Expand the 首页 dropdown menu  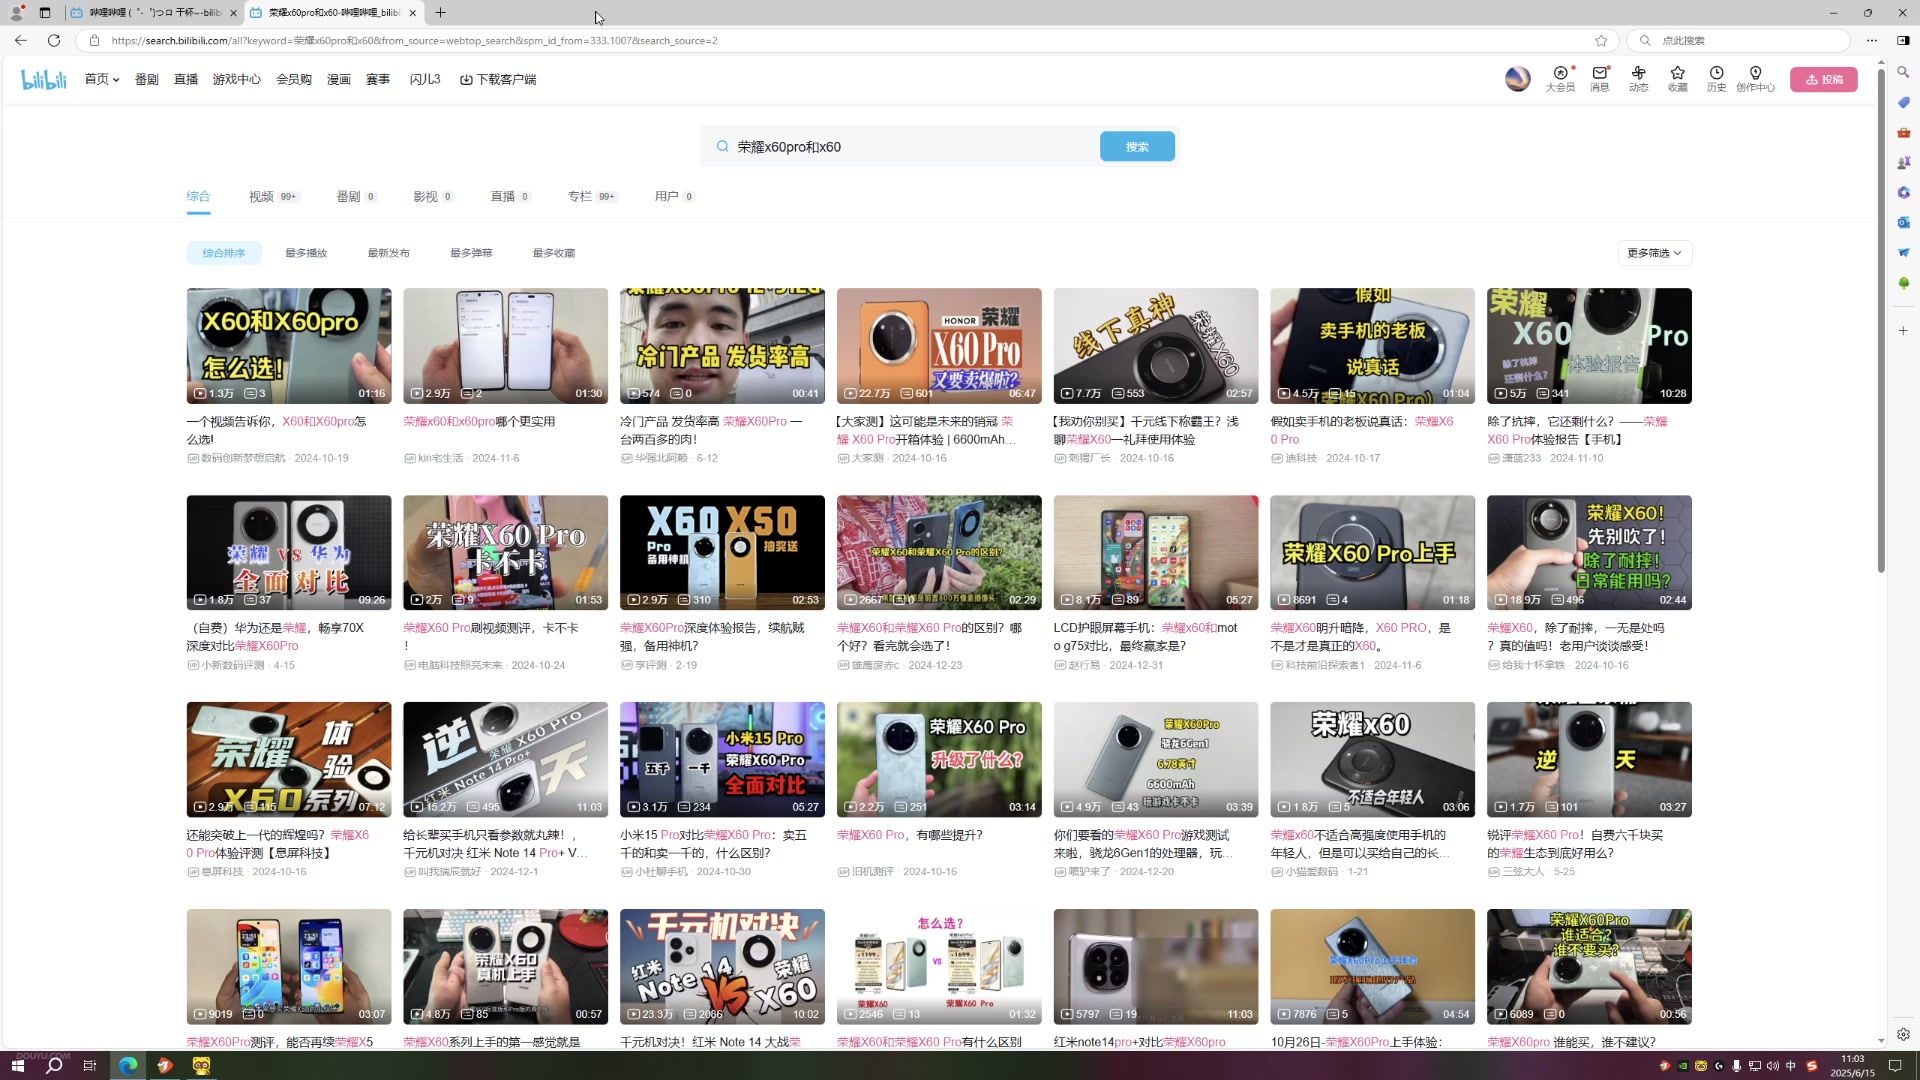point(101,79)
